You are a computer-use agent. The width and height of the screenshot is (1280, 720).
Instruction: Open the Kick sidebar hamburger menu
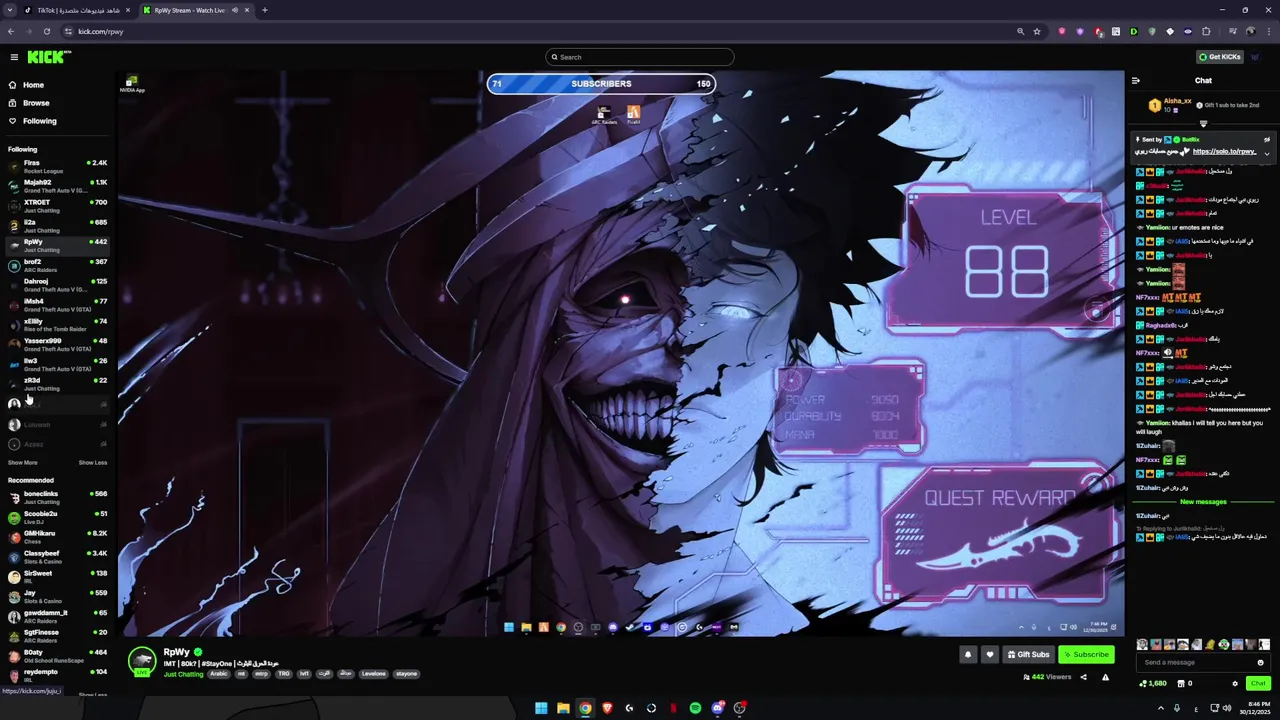(x=14, y=57)
